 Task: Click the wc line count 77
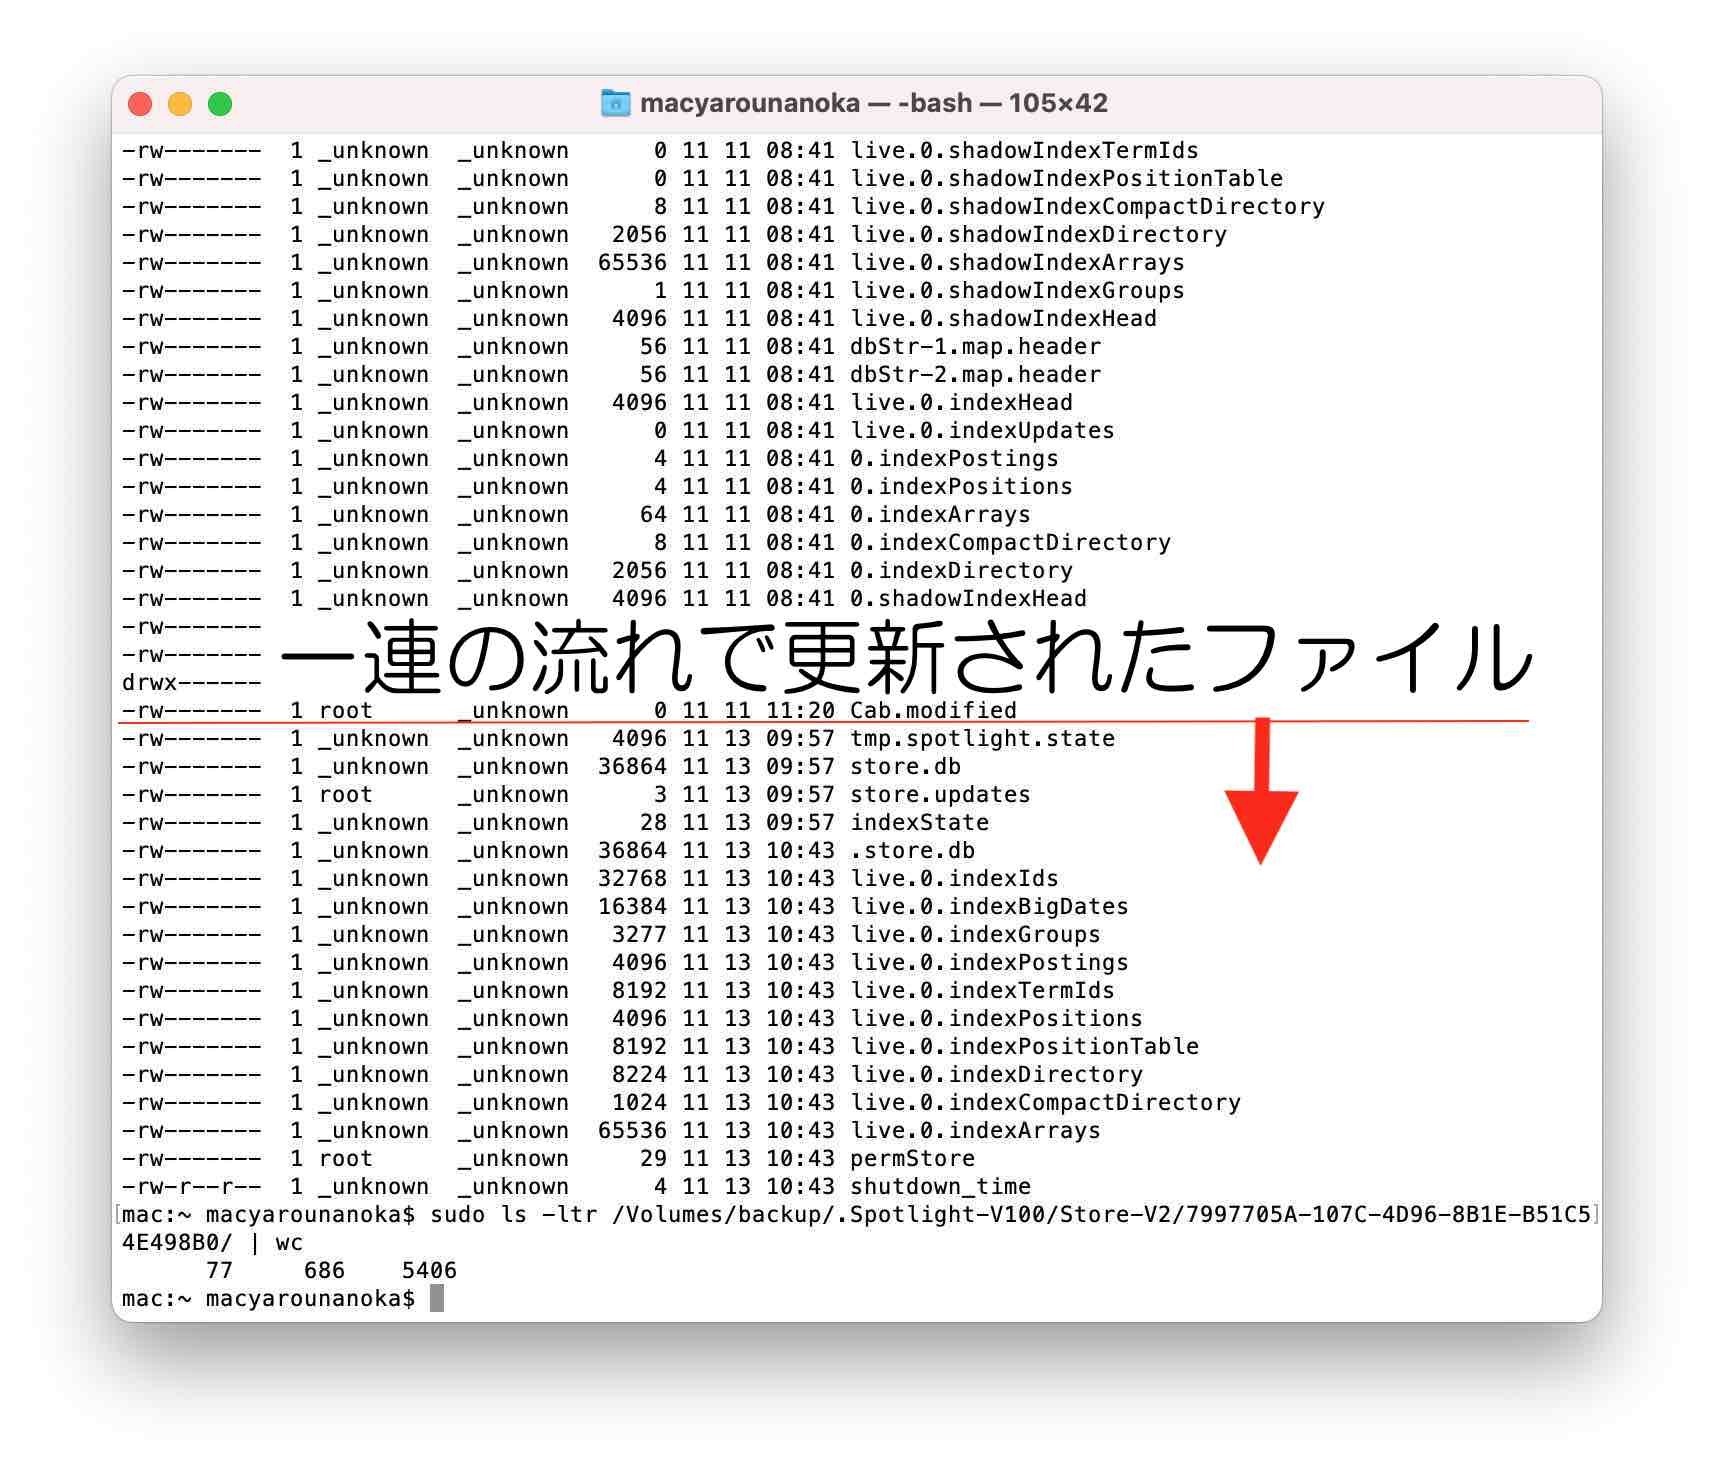tap(219, 1270)
